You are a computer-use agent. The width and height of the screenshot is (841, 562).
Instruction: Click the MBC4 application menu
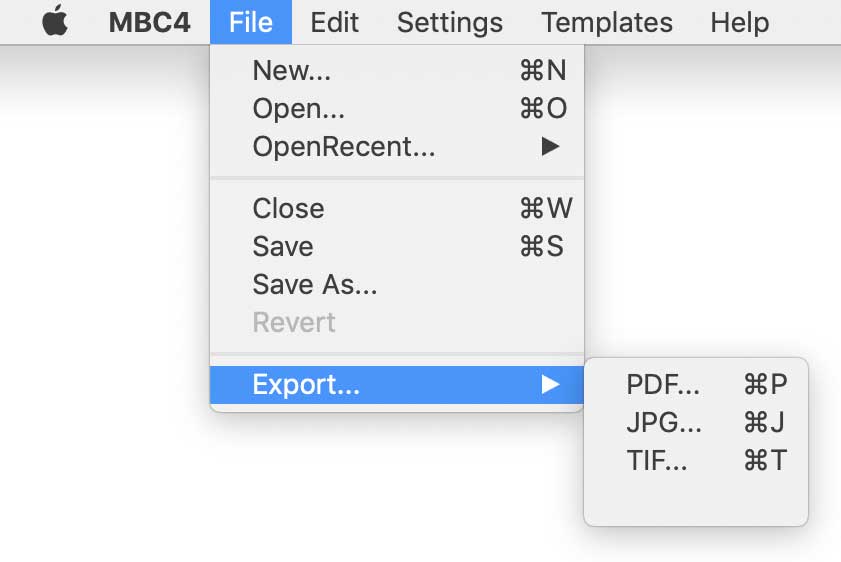149,22
